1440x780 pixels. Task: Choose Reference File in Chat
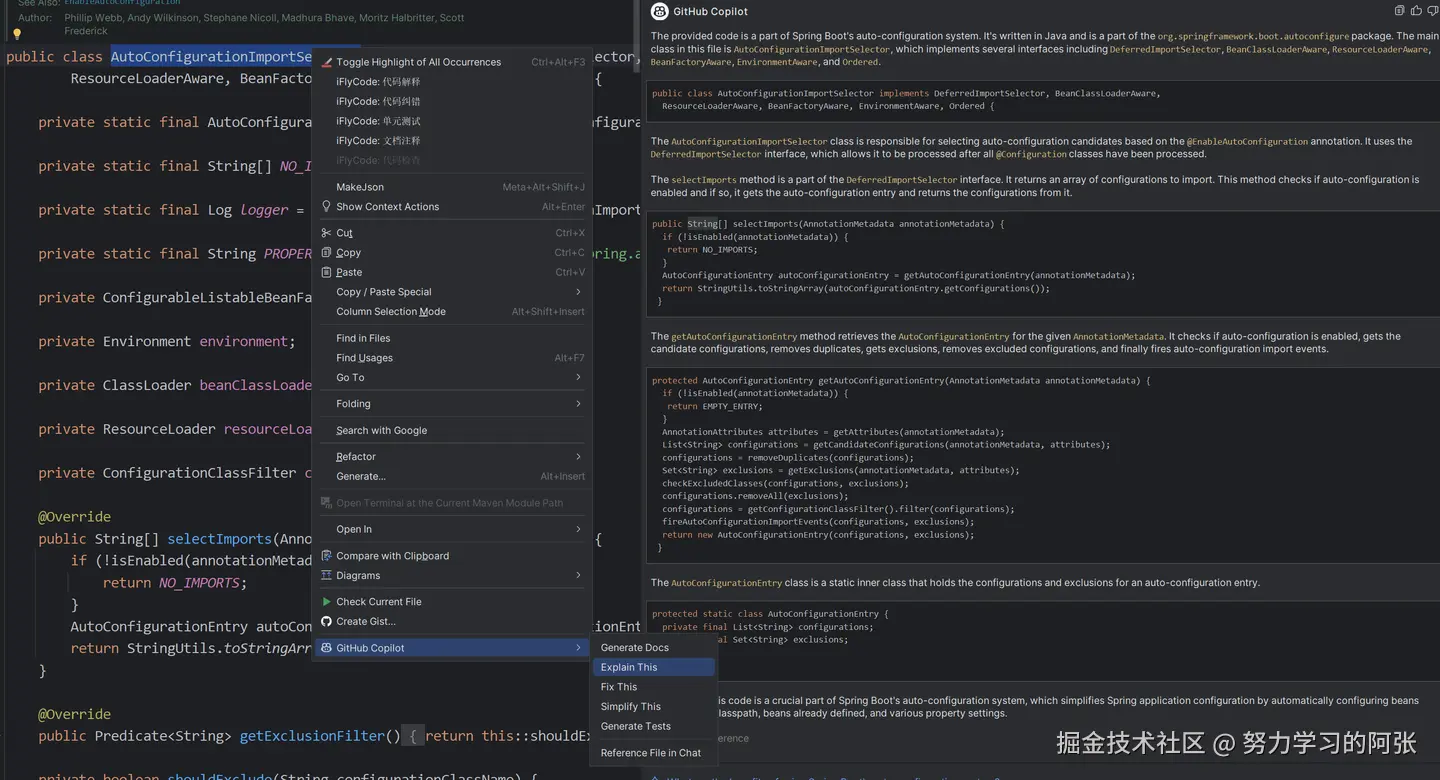(654, 753)
